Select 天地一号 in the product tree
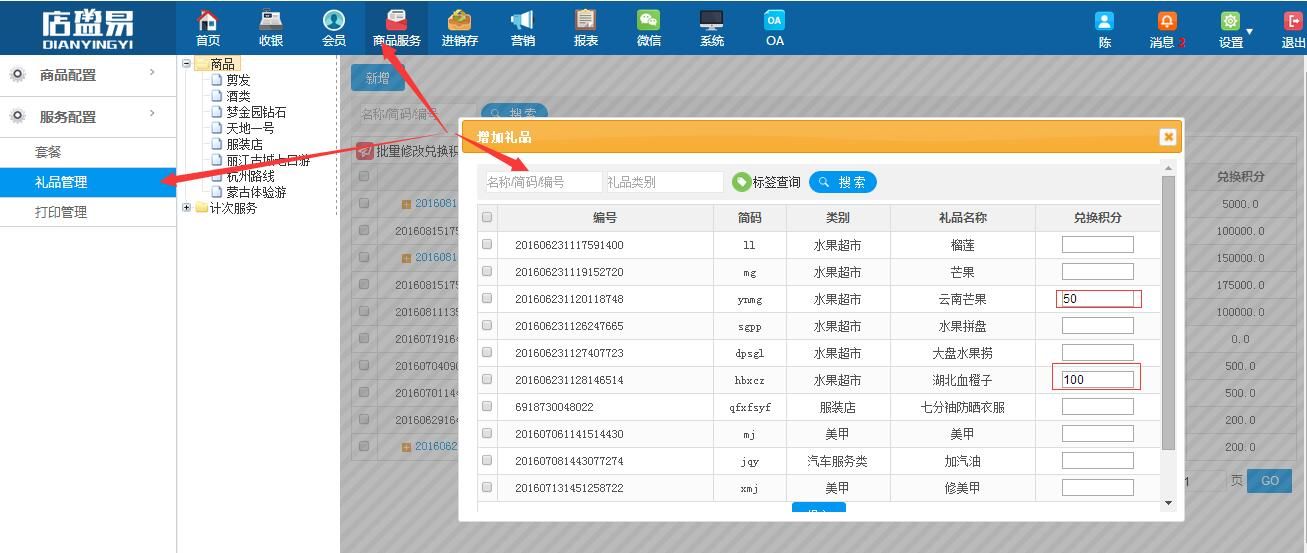The image size is (1307, 553). tap(250, 128)
